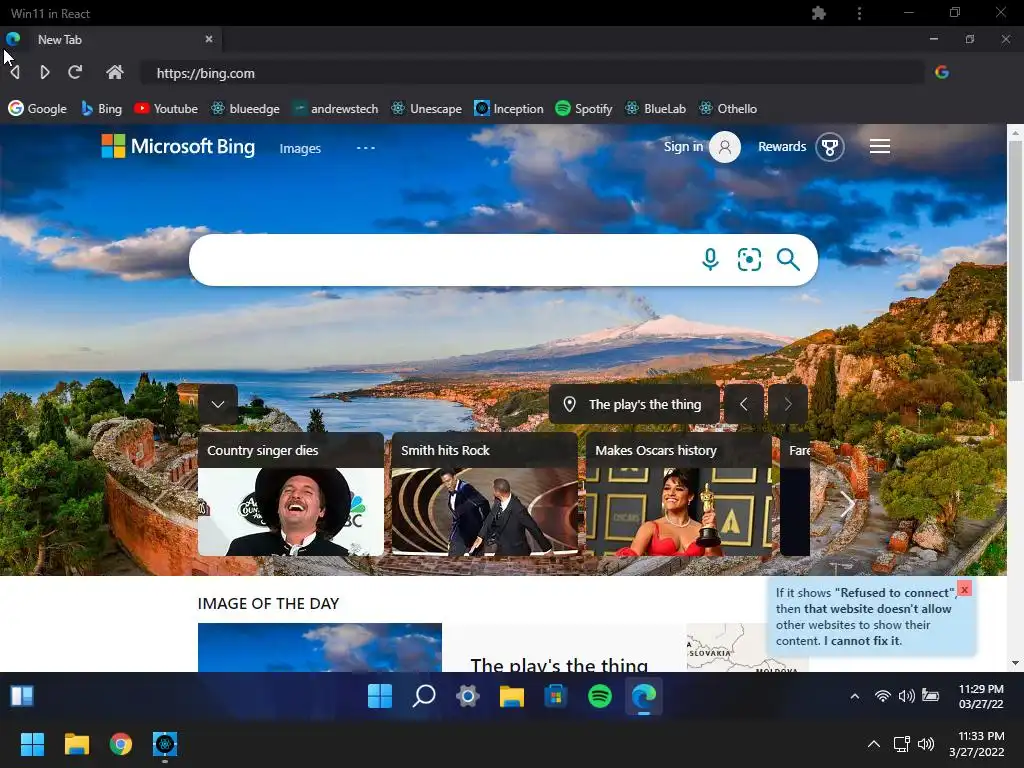Image resolution: width=1024 pixels, height=768 pixels.
Task: Go forward using the browser forward arrow
Action: 44,72
